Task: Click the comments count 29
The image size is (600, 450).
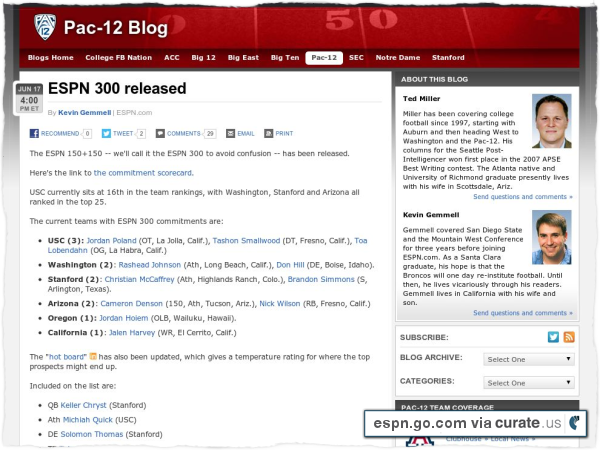Action: tap(210, 134)
